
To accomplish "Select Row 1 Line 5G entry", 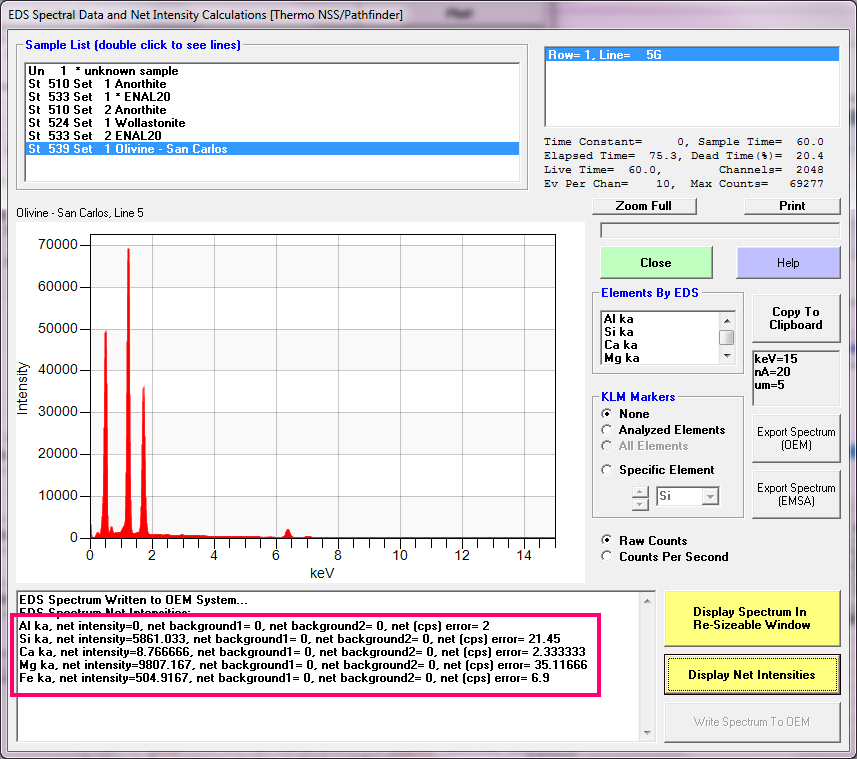I will tap(605, 55).
